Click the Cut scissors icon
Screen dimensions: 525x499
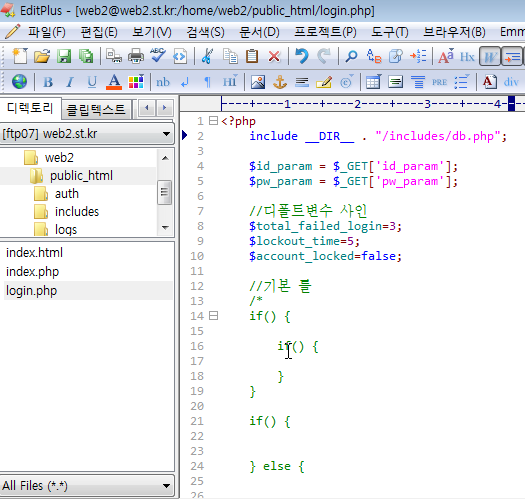pyautogui.click(x=207, y=56)
